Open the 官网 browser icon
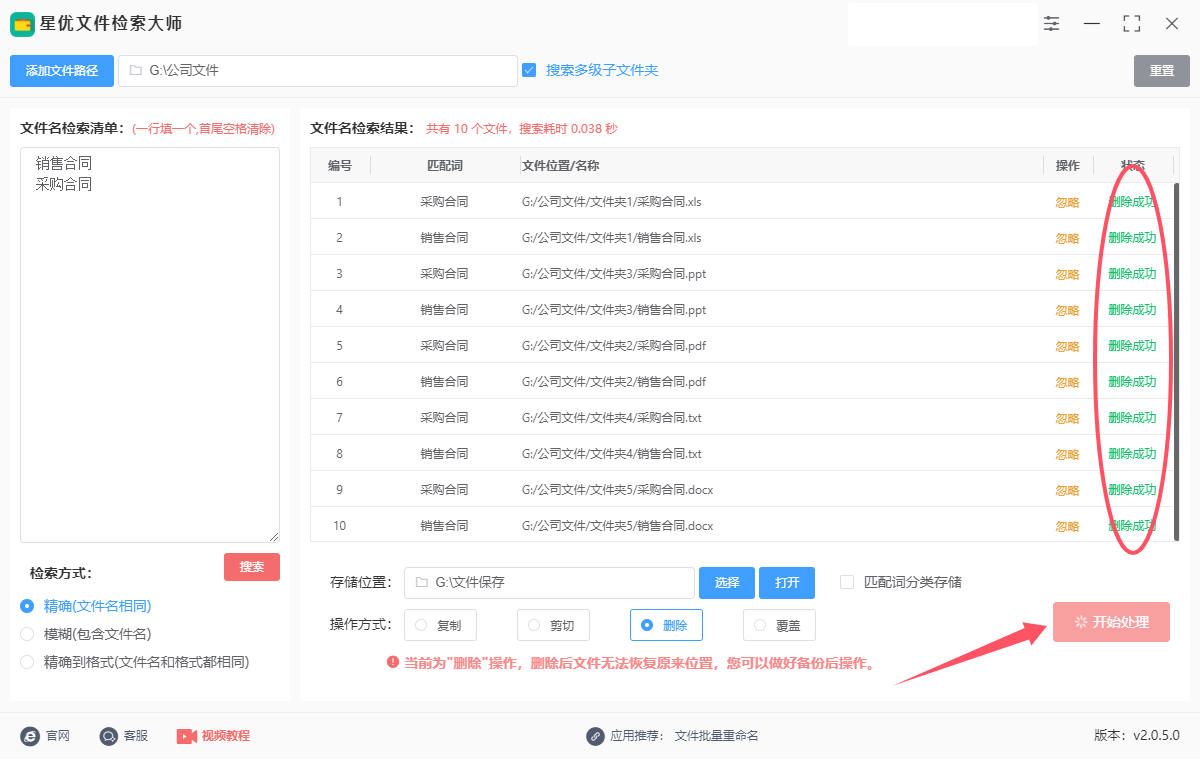1200x760 pixels. [x=30, y=736]
